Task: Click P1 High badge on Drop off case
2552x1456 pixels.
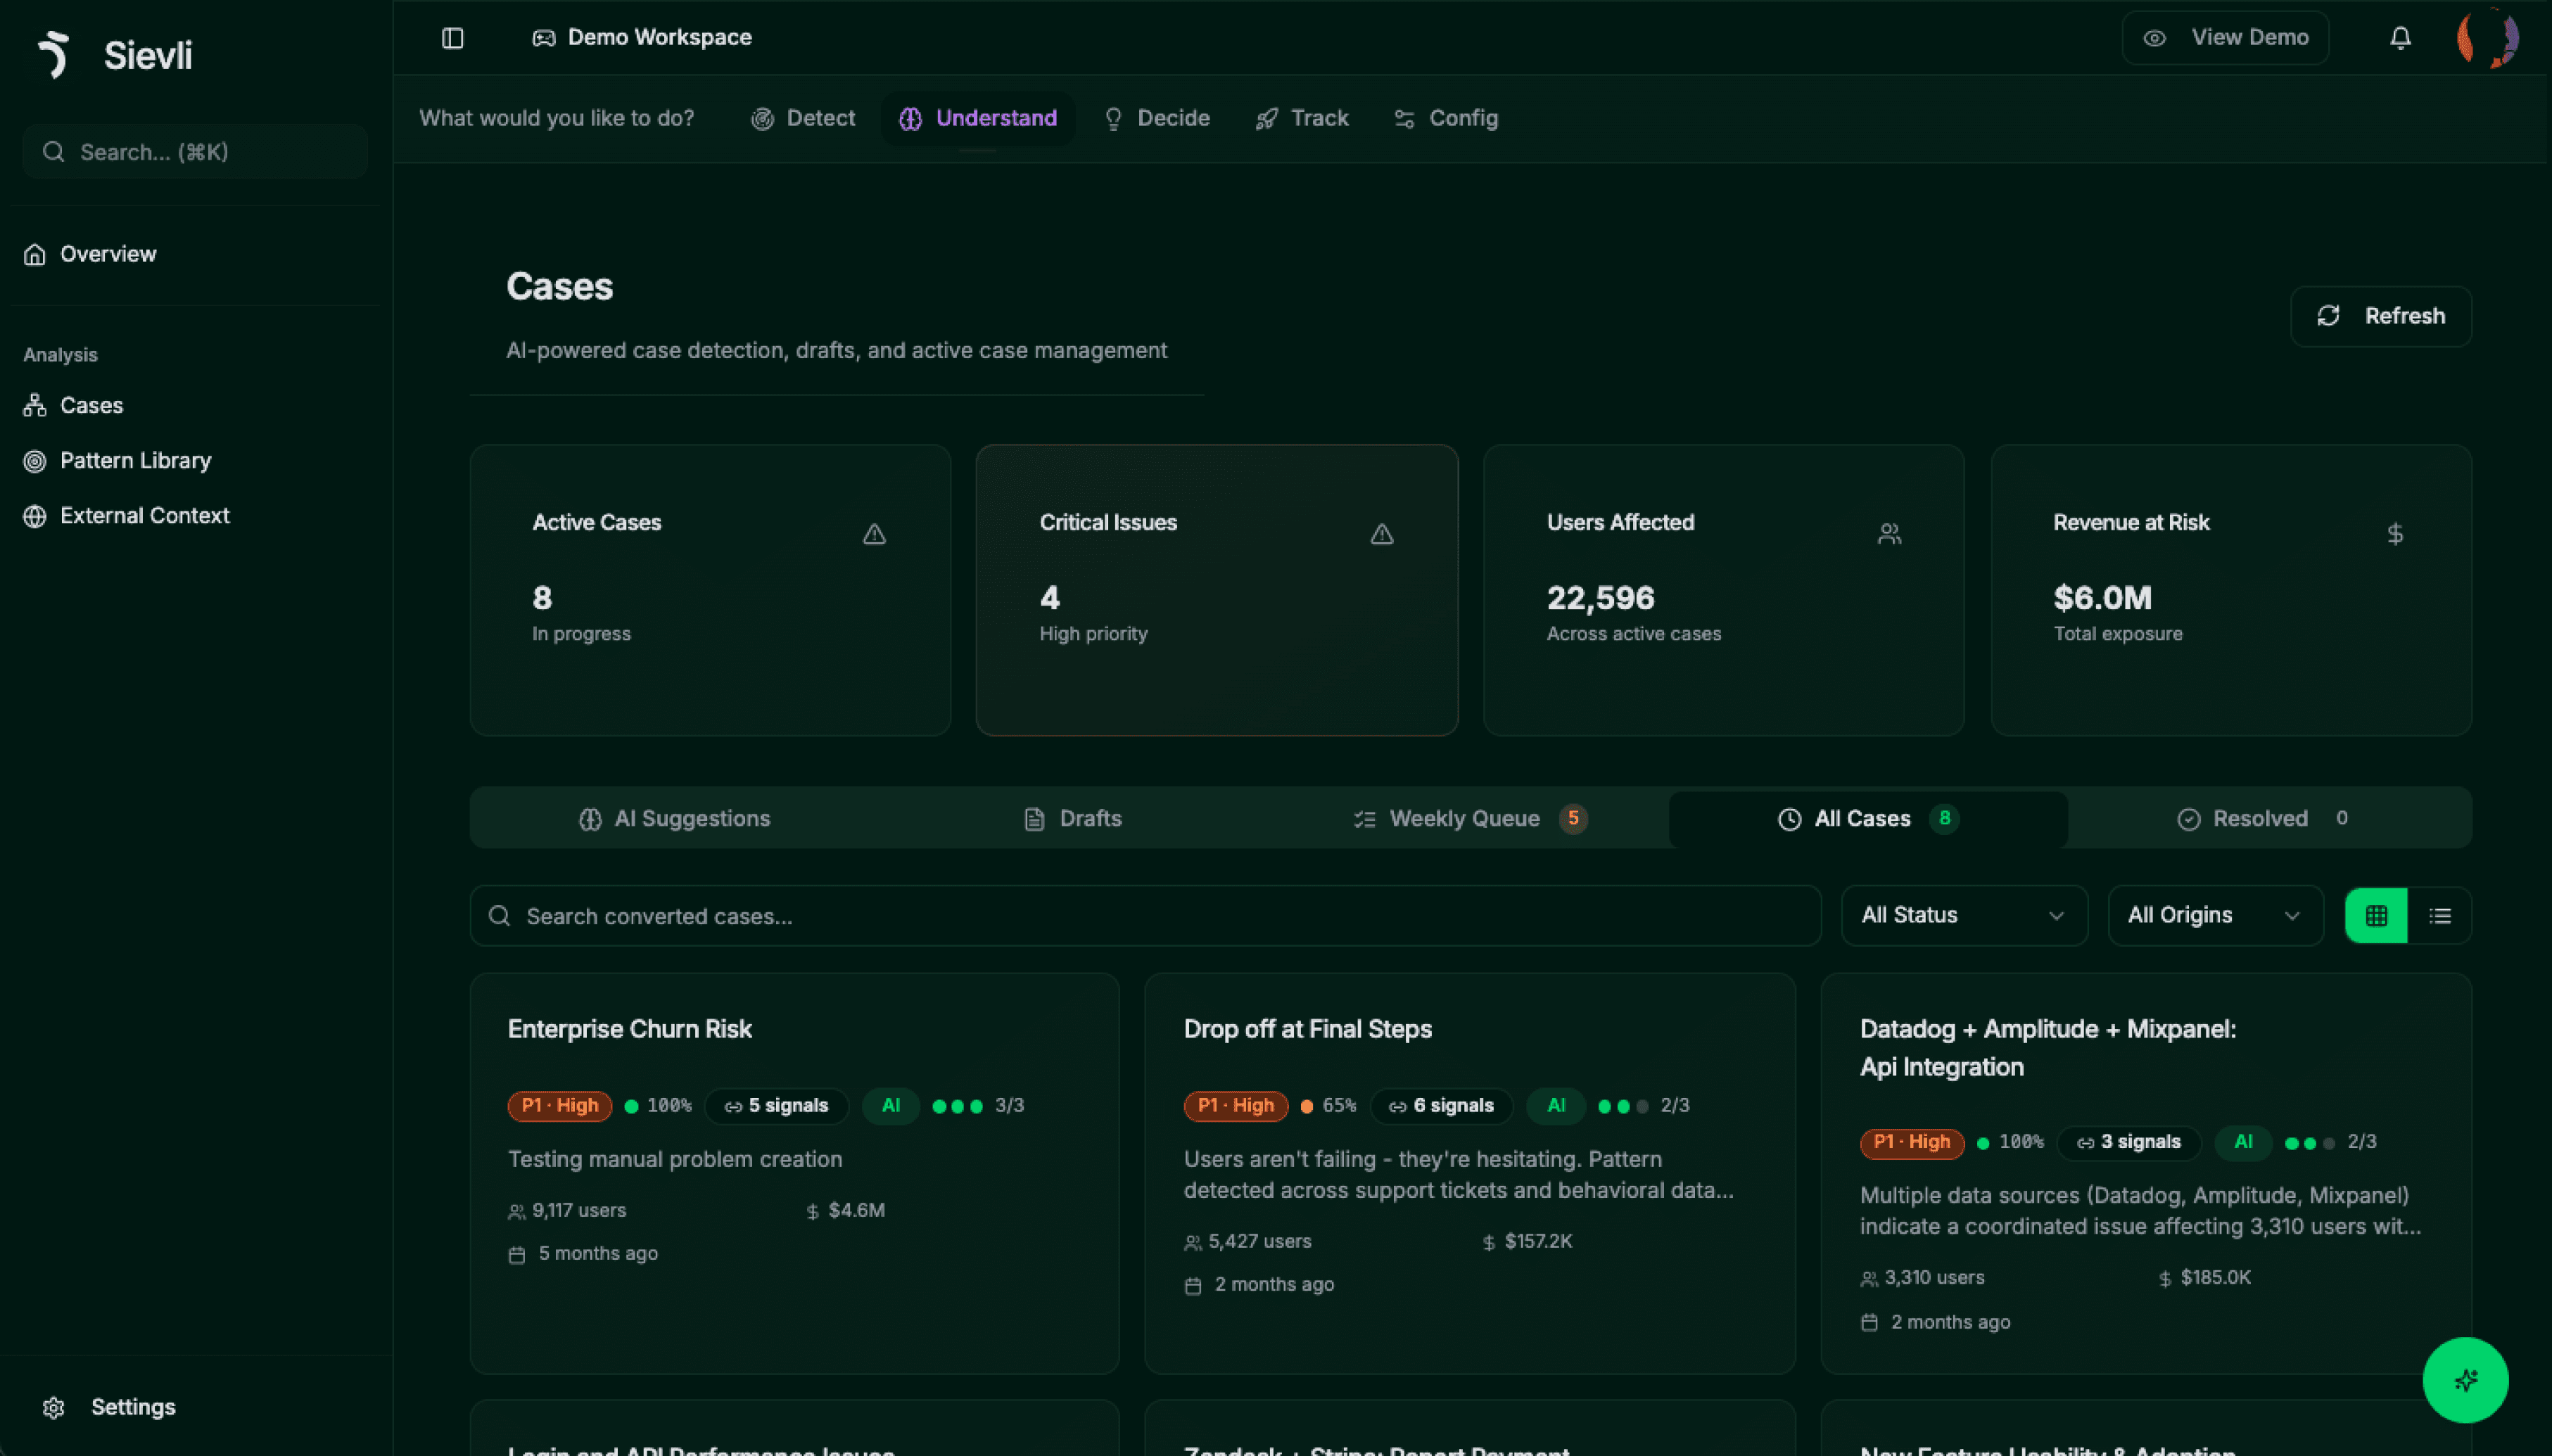Action: click(x=1236, y=1105)
